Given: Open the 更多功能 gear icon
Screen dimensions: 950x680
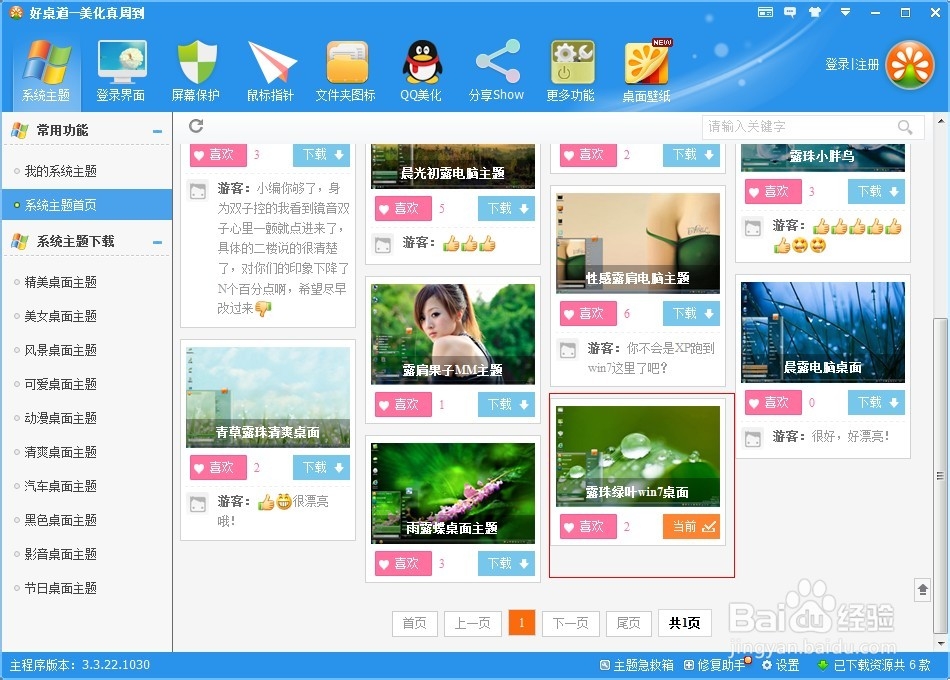Looking at the screenshot, I should pyautogui.click(x=572, y=62).
